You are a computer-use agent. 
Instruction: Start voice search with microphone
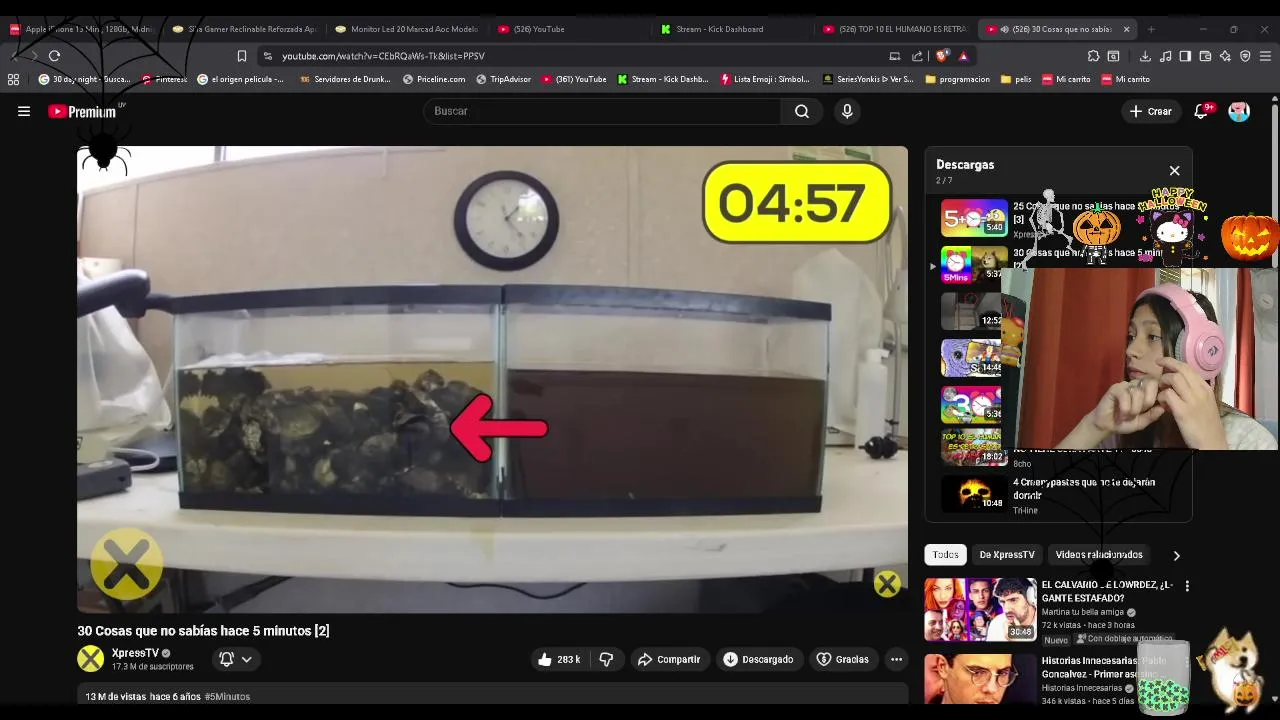(847, 111)
